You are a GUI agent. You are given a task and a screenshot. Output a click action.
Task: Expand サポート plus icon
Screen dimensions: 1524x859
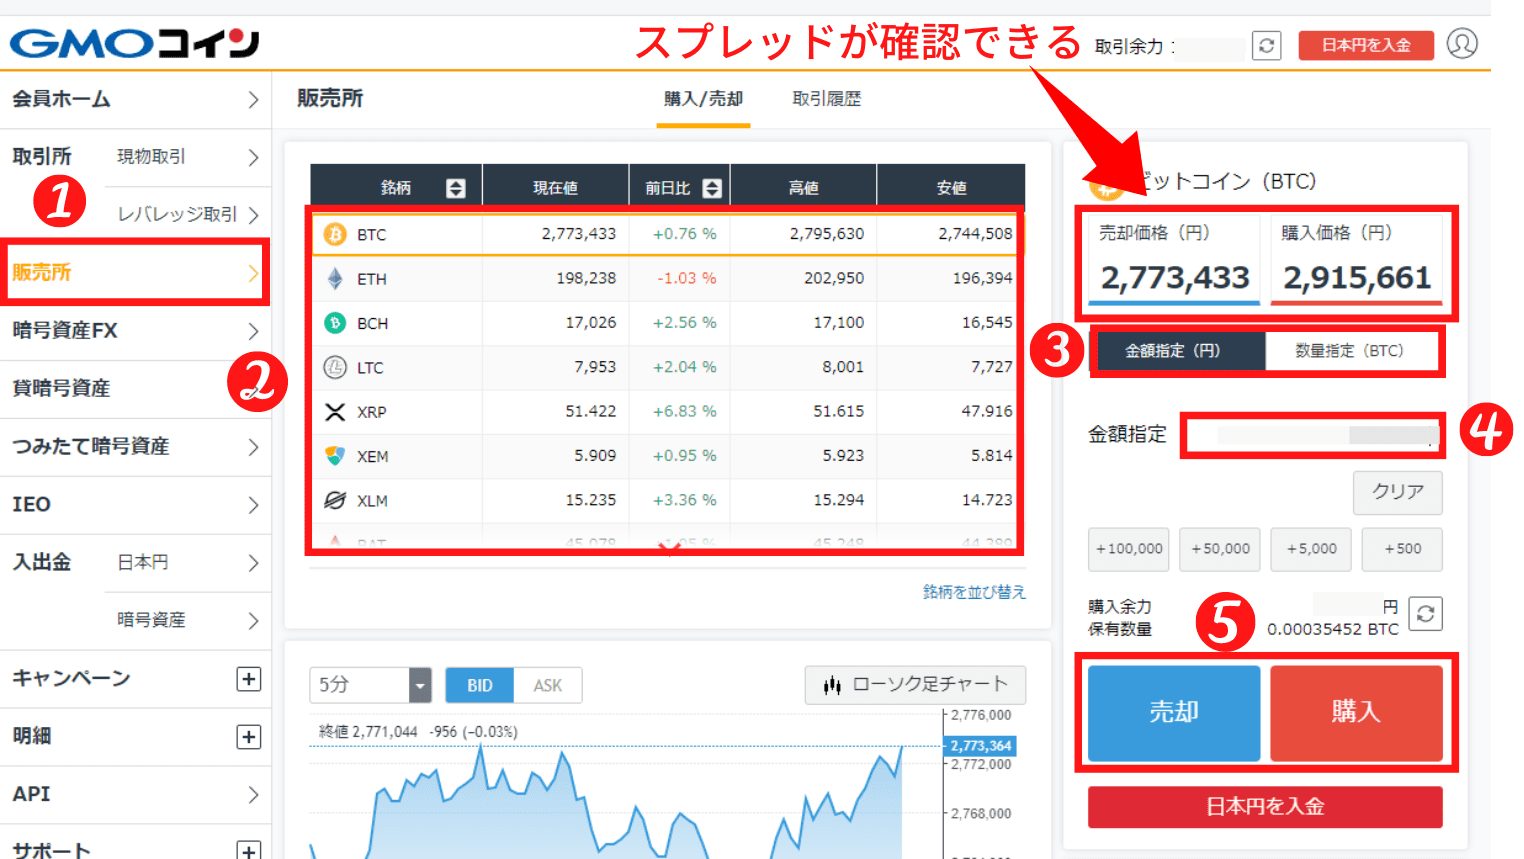(248, 850)
